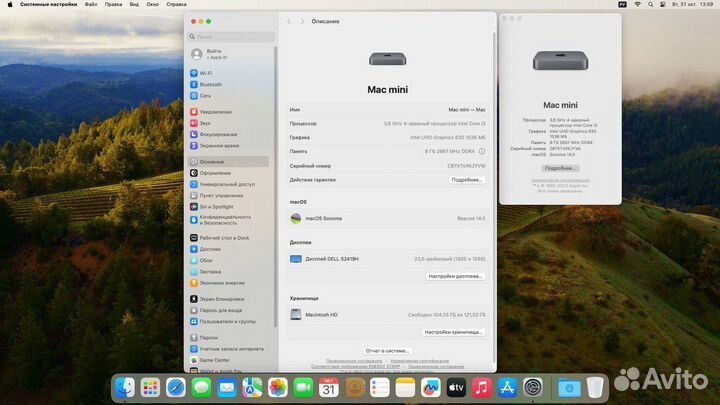720x405 pixels.
Task: Open Учетные записи интернета settings
Action: [228, 349]
